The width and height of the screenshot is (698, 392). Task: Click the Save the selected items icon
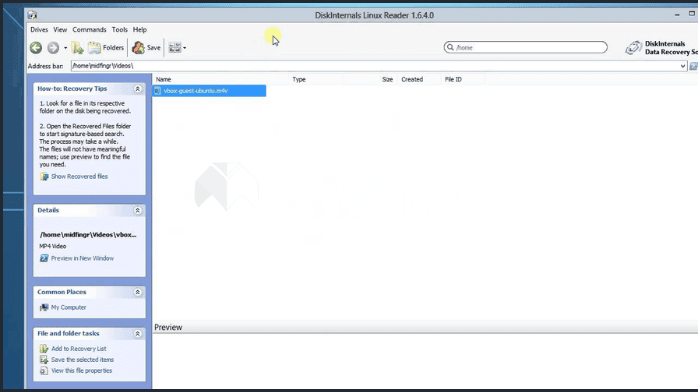44,360
